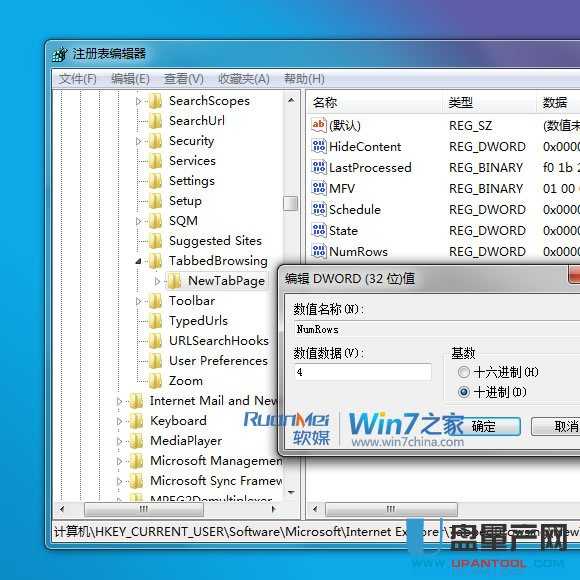Click the SearchUrl folder icon
Screen dimensions: 580x580
pyautogui.click(x=155, y=121)
